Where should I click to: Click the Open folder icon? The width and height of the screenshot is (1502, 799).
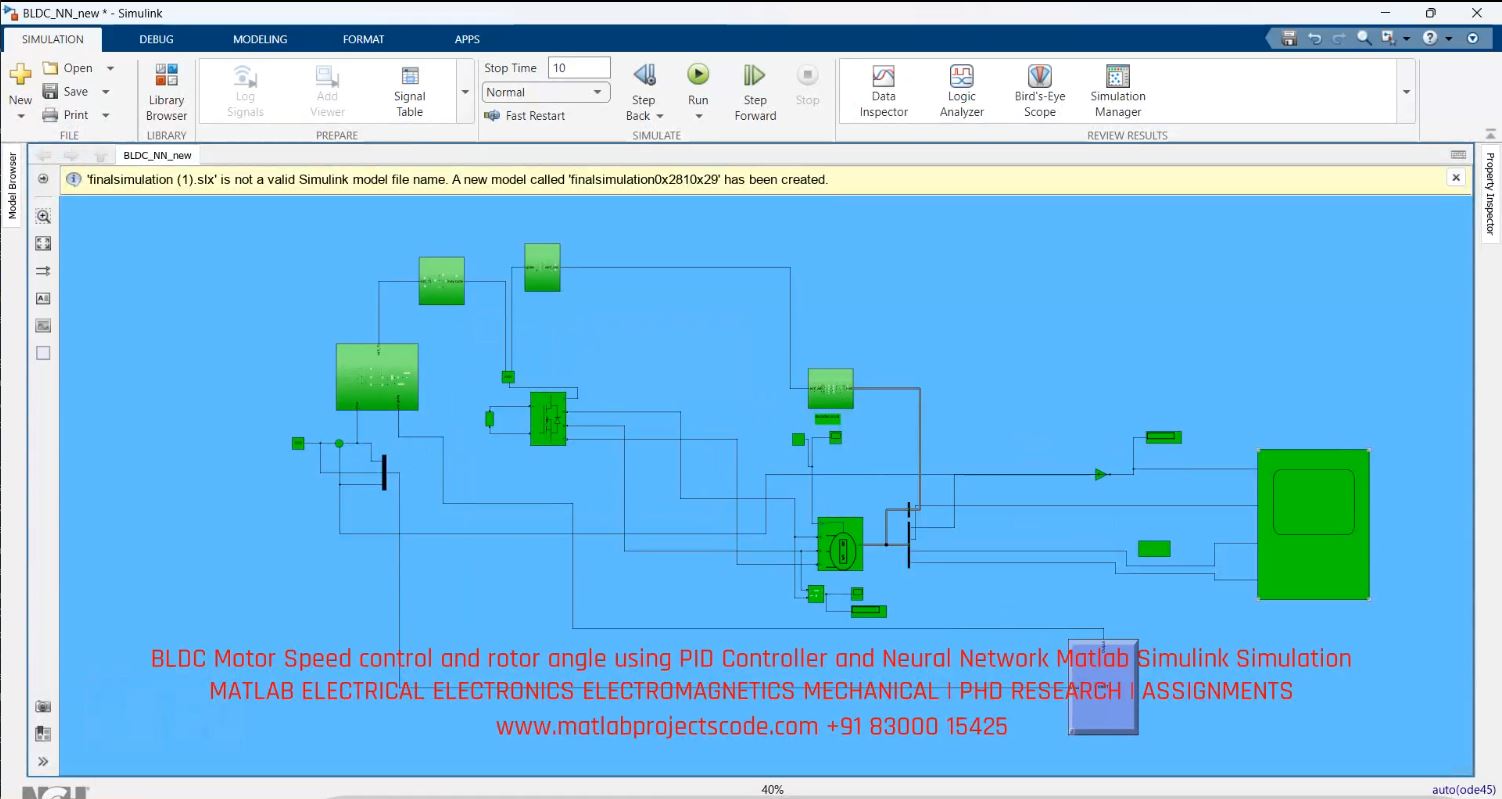pyautogui.click(x=51, y=68)
